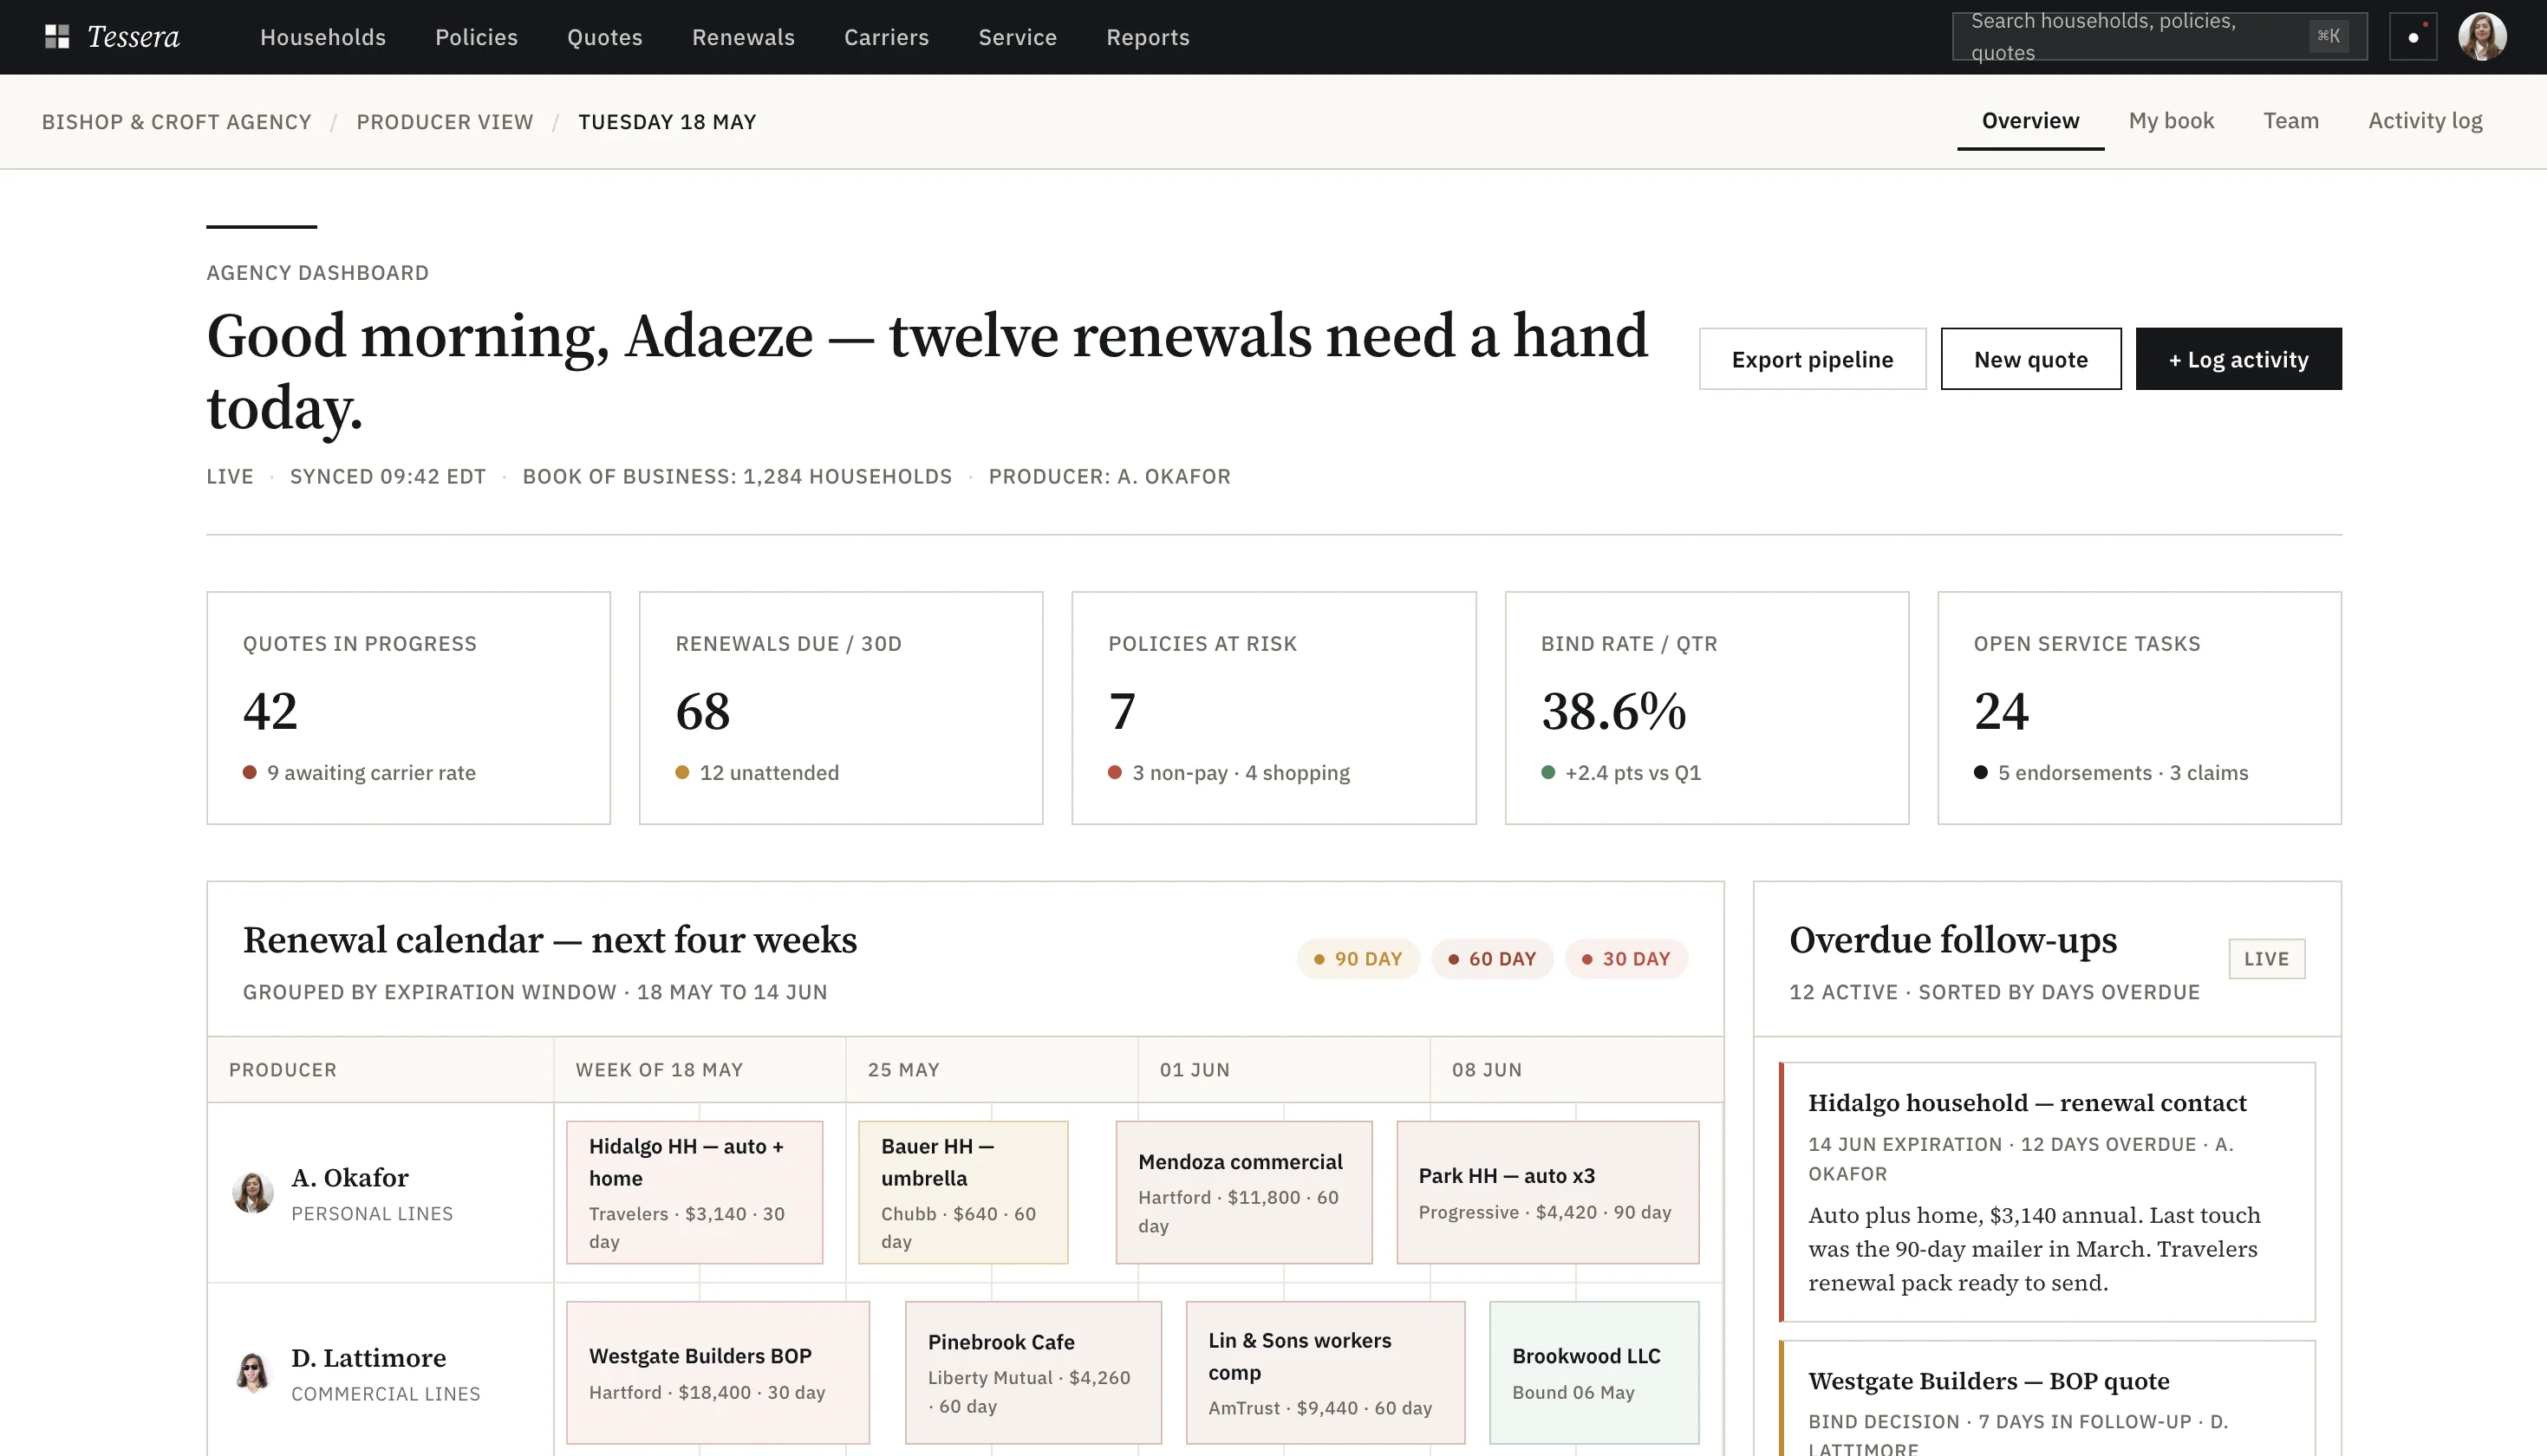The height and width of the screenshot is (1456, 2547).
Task: Open the Policies menu
Action: point(476,37)
